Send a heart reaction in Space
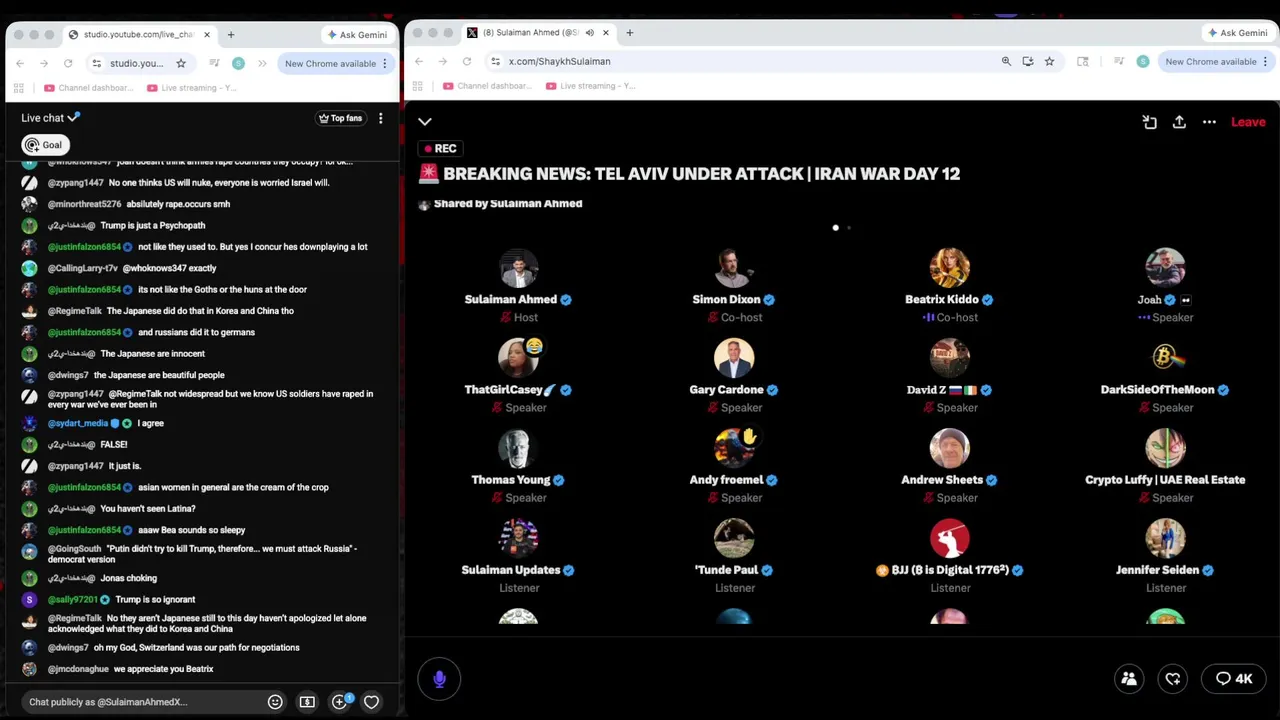 (1173, 679)
